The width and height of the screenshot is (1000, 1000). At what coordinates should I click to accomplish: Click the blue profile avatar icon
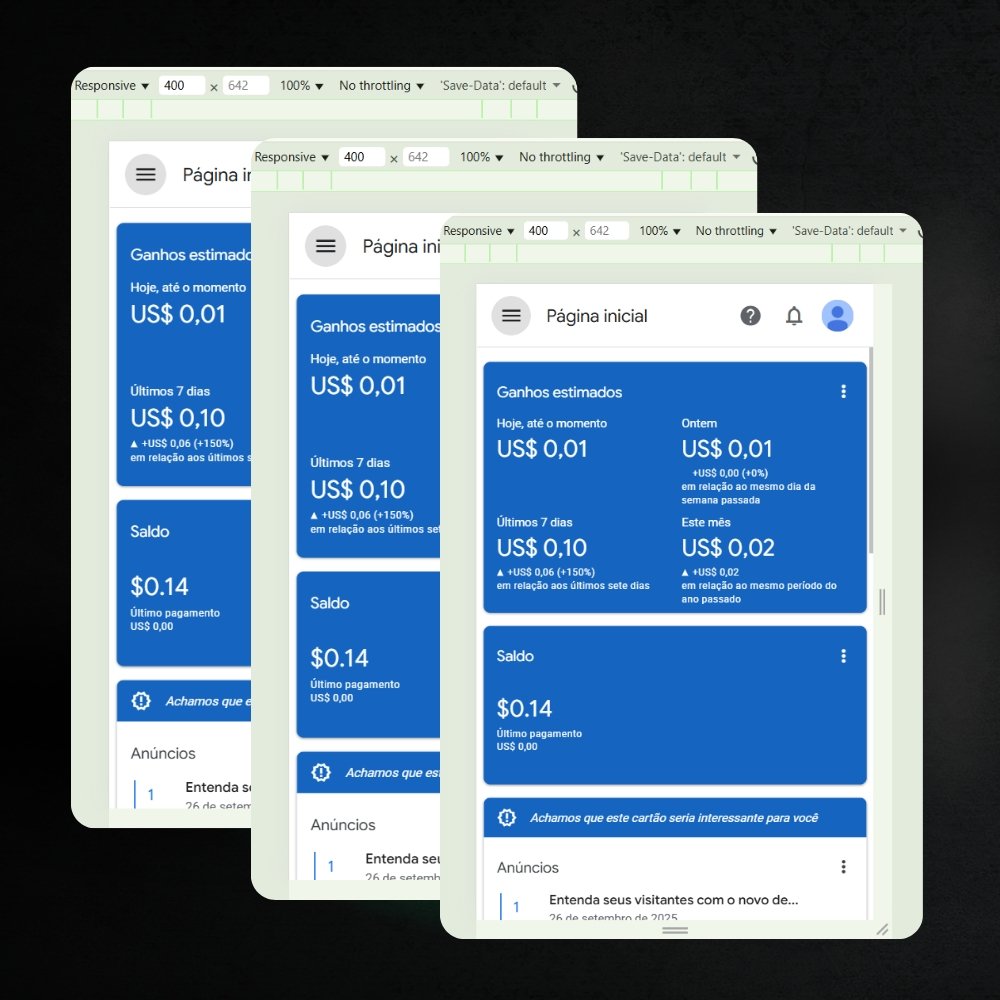click(x=837, y=316)
